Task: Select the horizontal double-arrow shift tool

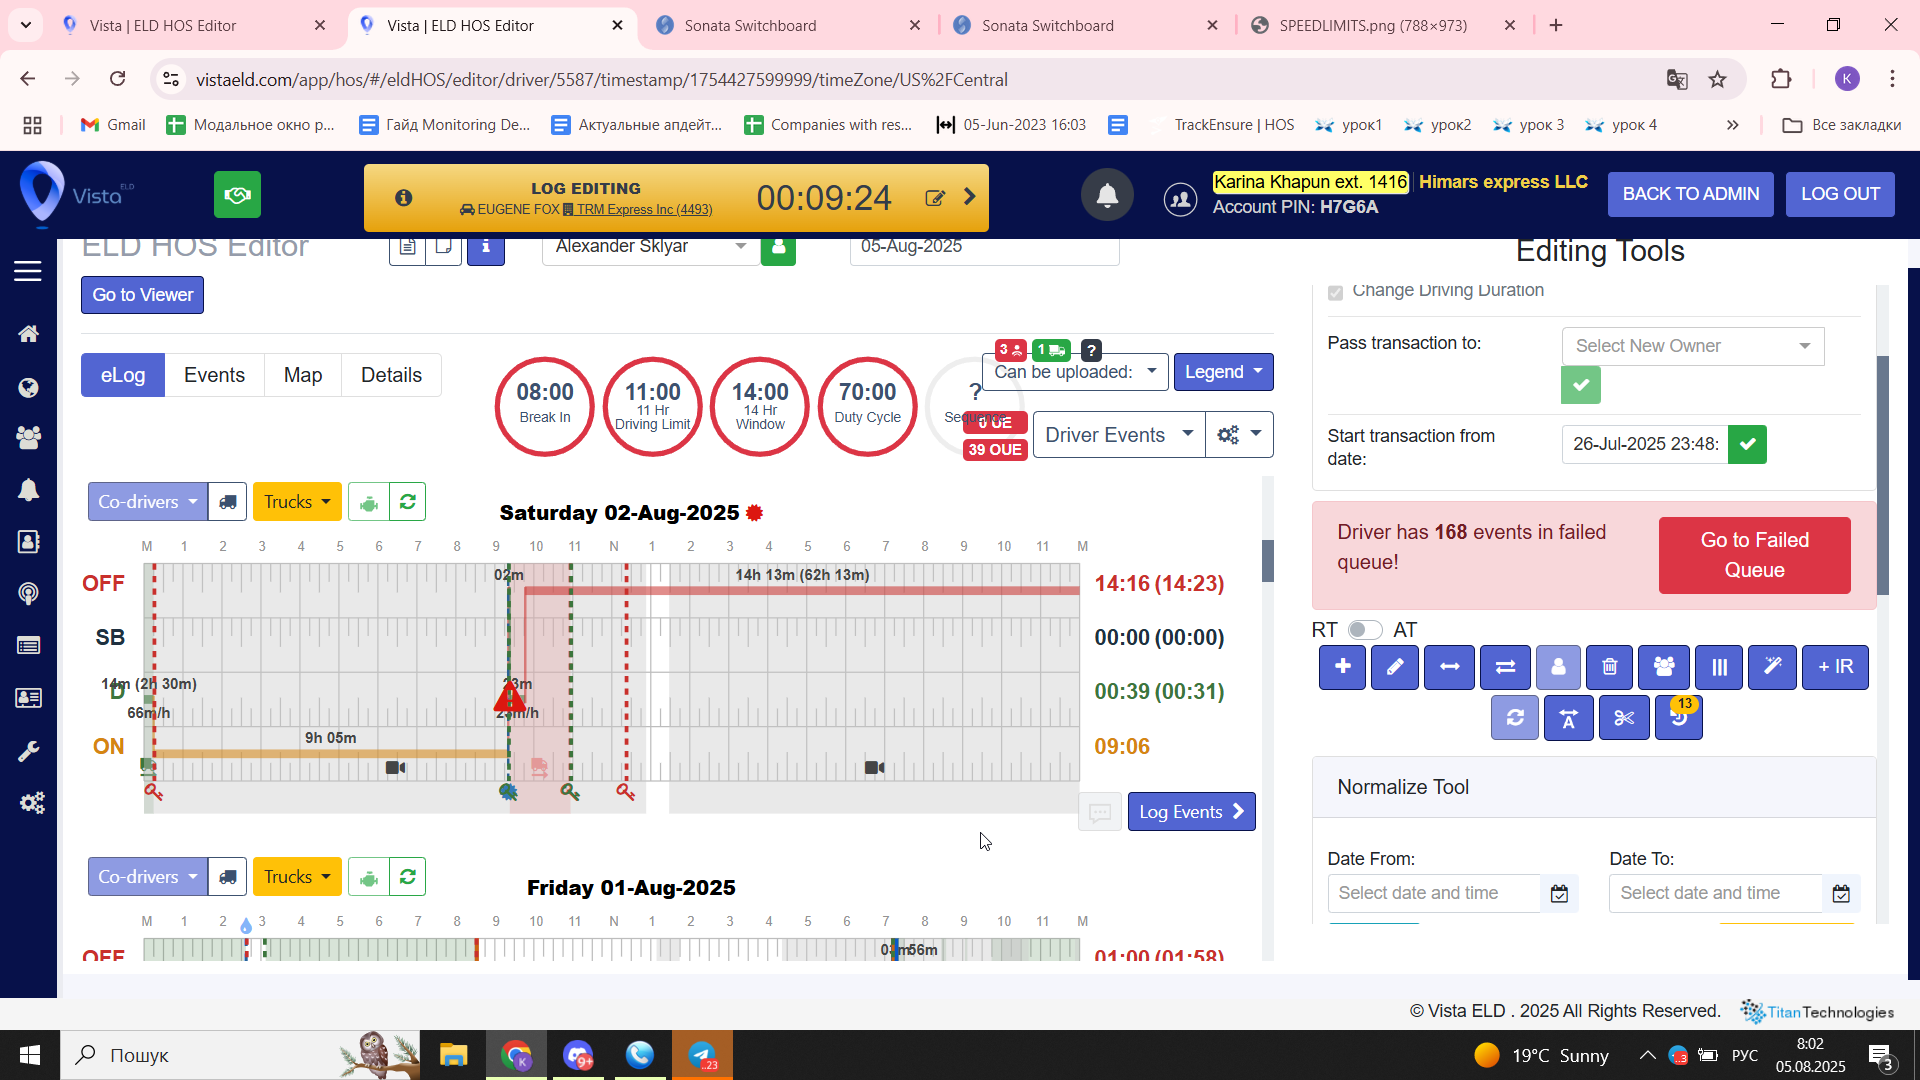Action: tap(1449, 667)
